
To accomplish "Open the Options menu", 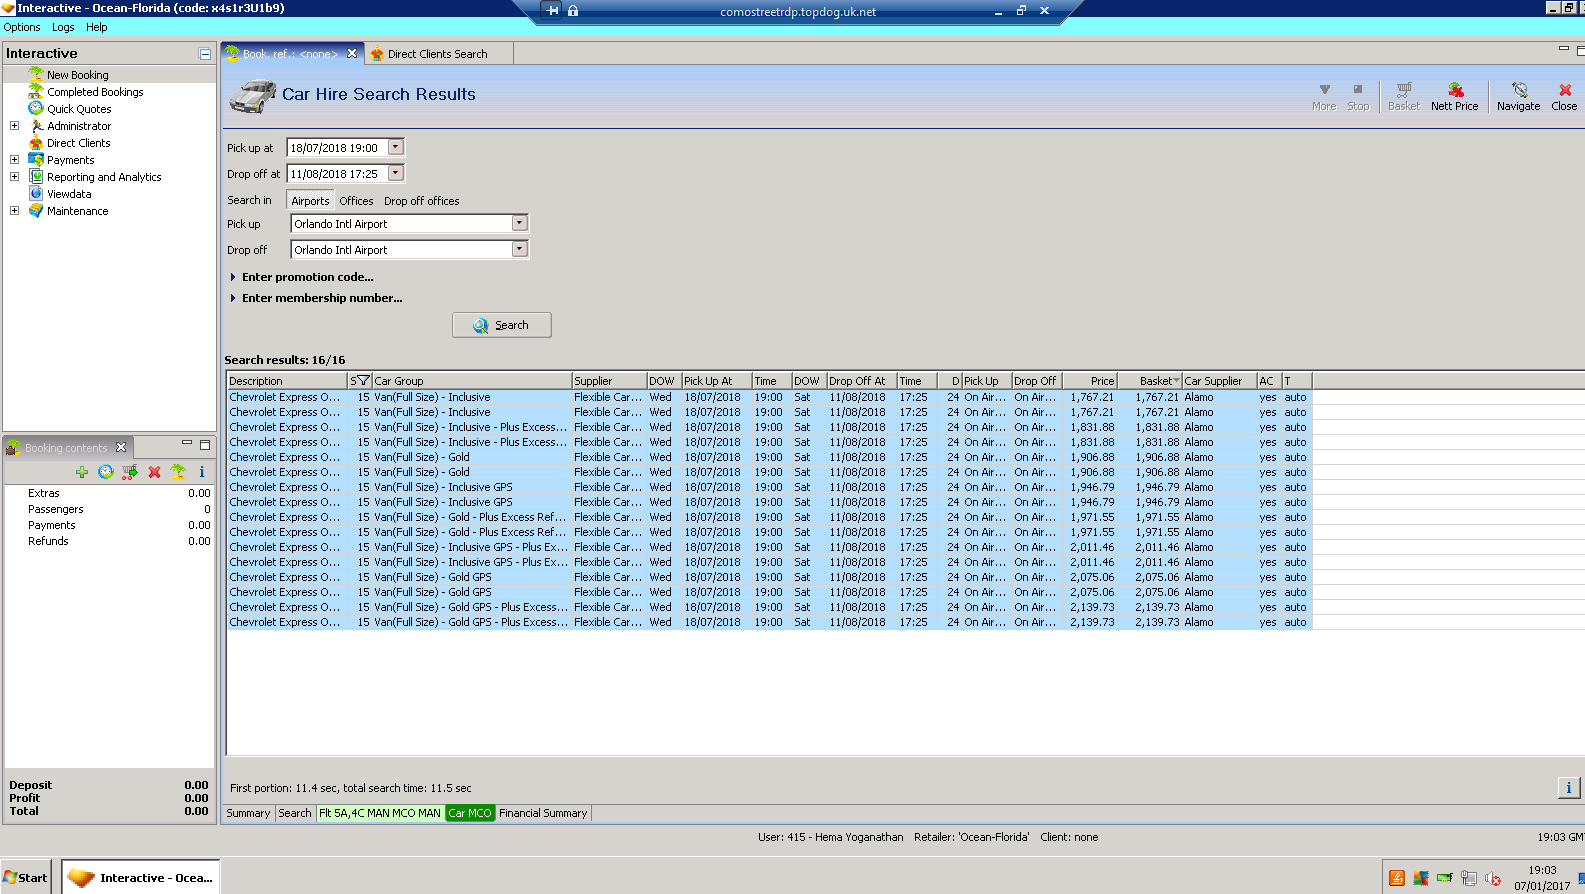I will [x=22, y=27].
